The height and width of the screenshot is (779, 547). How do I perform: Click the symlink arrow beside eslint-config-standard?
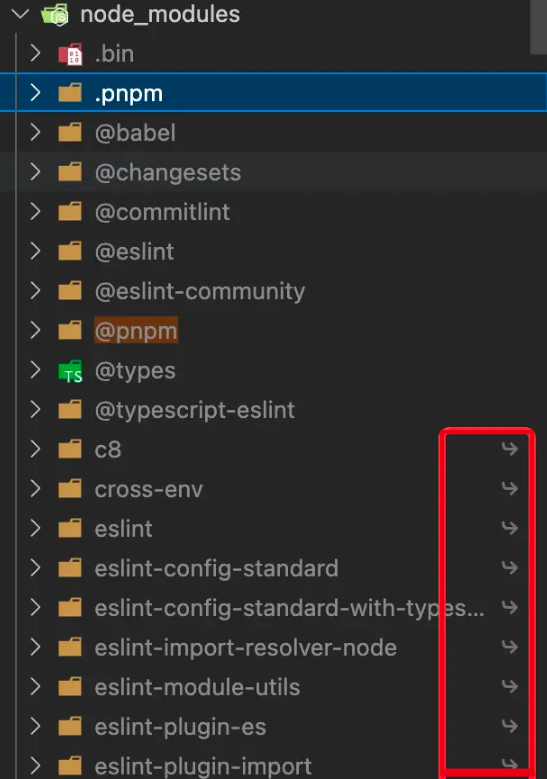click(x=509, y=567)
